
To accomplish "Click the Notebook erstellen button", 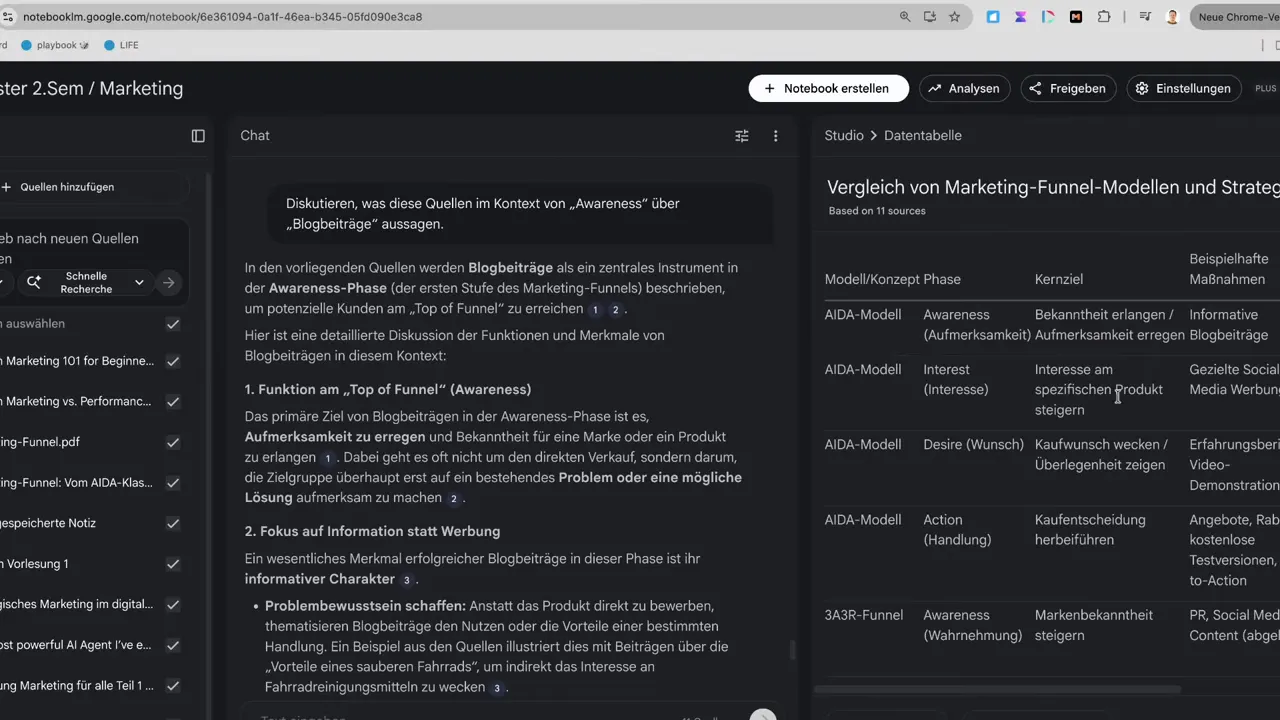I will (828, 88).
